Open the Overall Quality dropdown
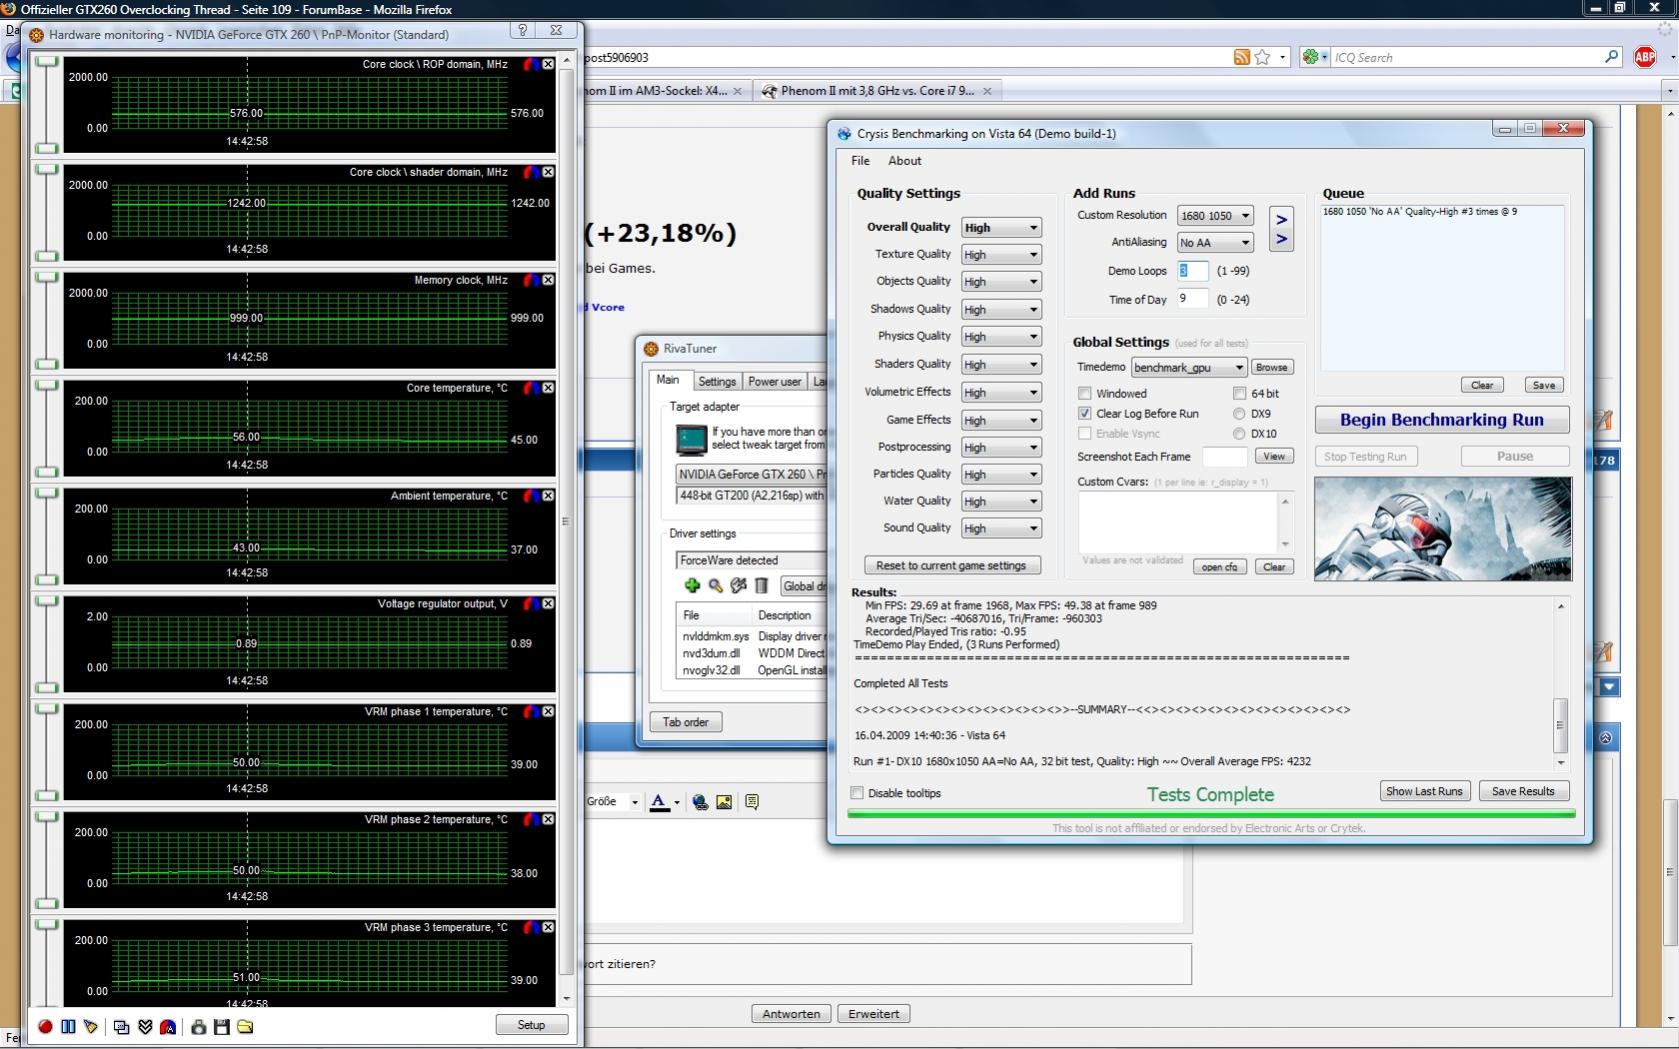Screen dimensions: 1679x1049 point(1001,228)
